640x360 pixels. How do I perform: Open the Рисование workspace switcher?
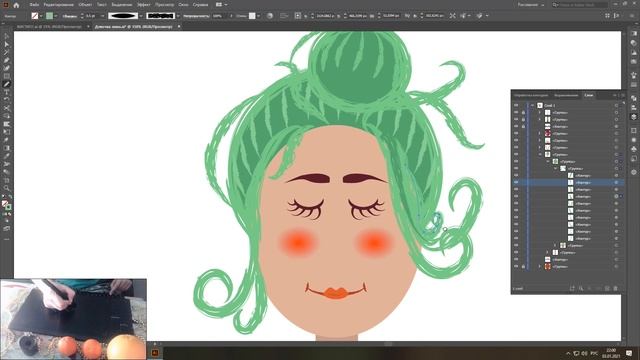(x=531, y=5)
